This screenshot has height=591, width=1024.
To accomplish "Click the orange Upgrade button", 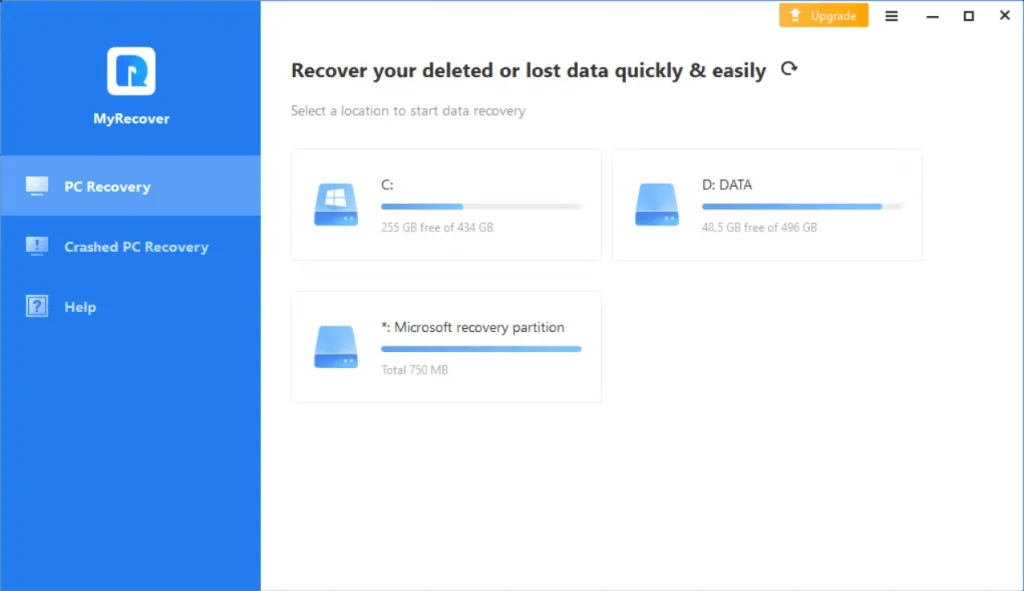I will [x=823, y=16].
